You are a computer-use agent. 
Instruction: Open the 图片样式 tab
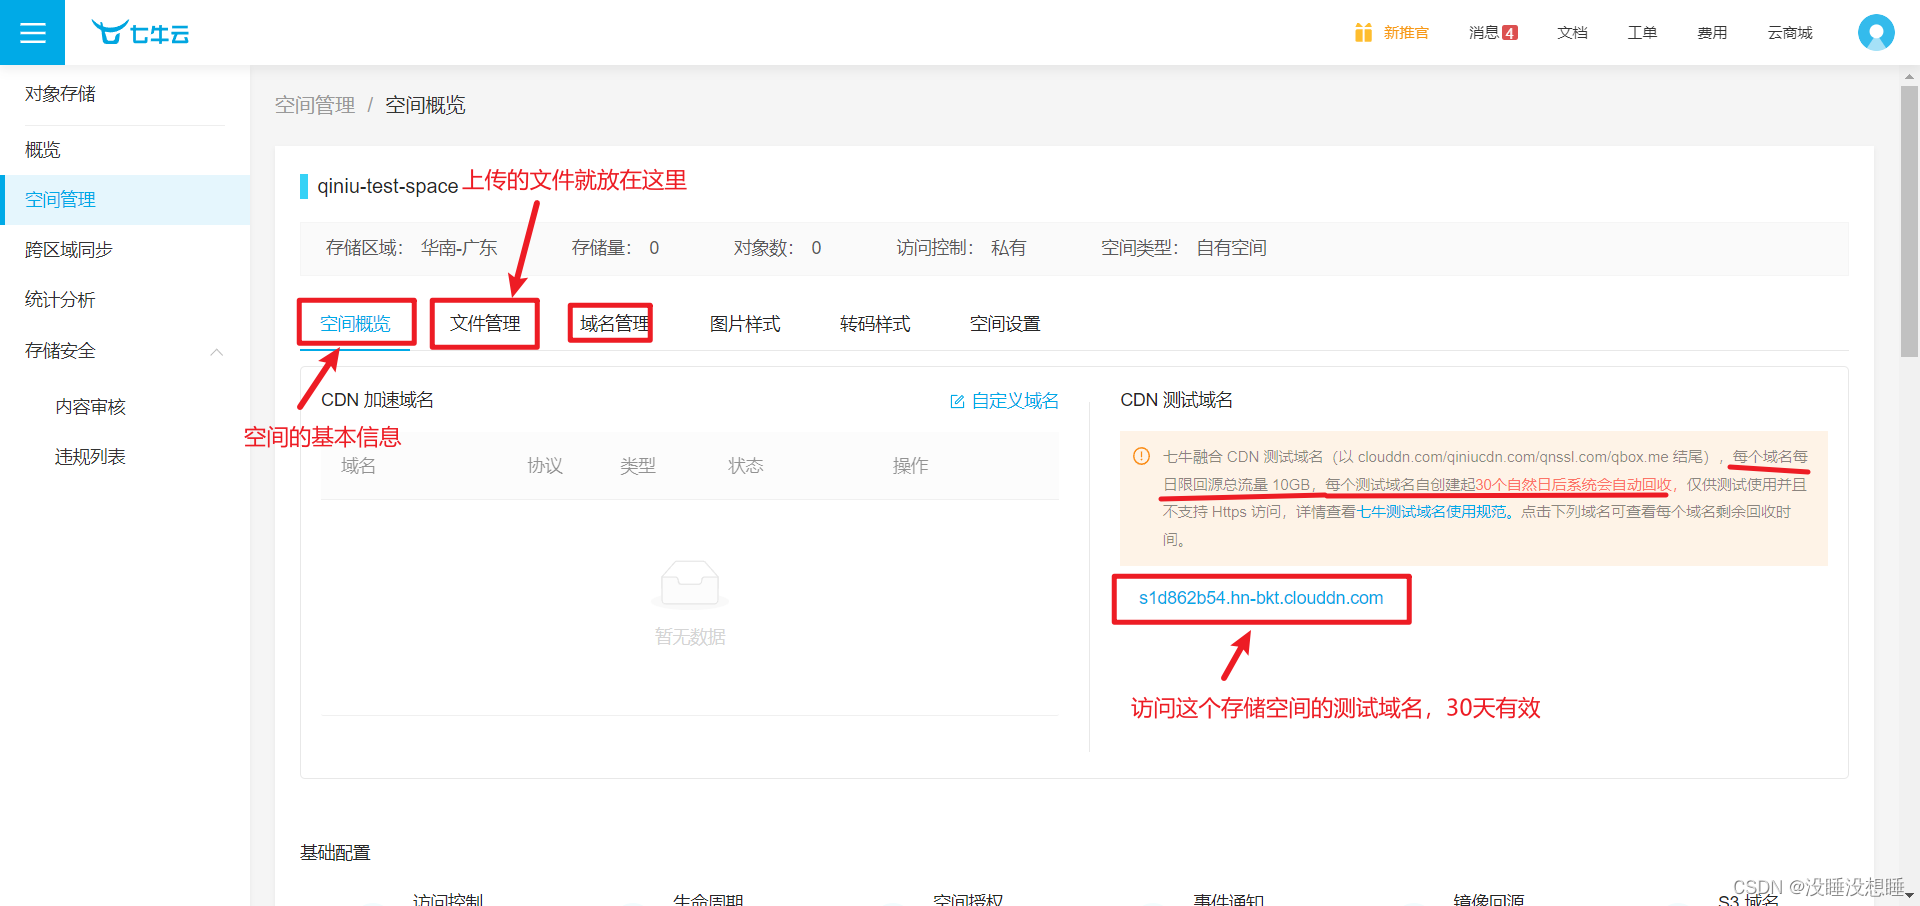click(x=745, y=324)
